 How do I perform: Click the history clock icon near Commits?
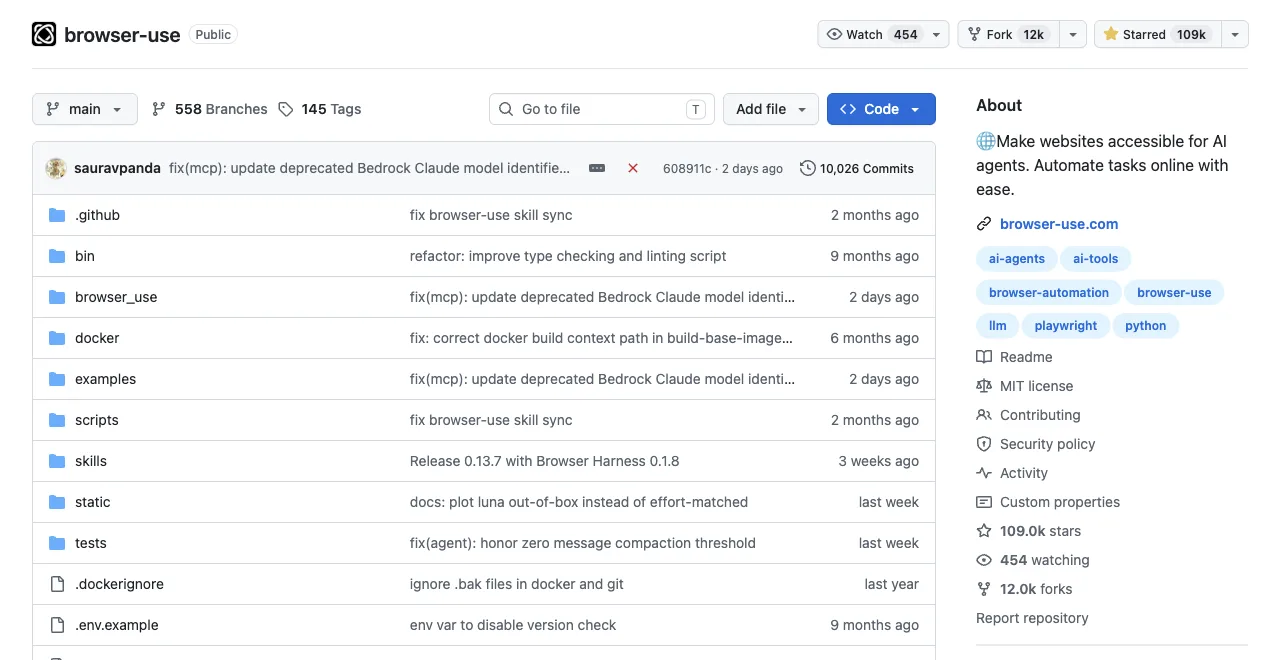[808, 168]
